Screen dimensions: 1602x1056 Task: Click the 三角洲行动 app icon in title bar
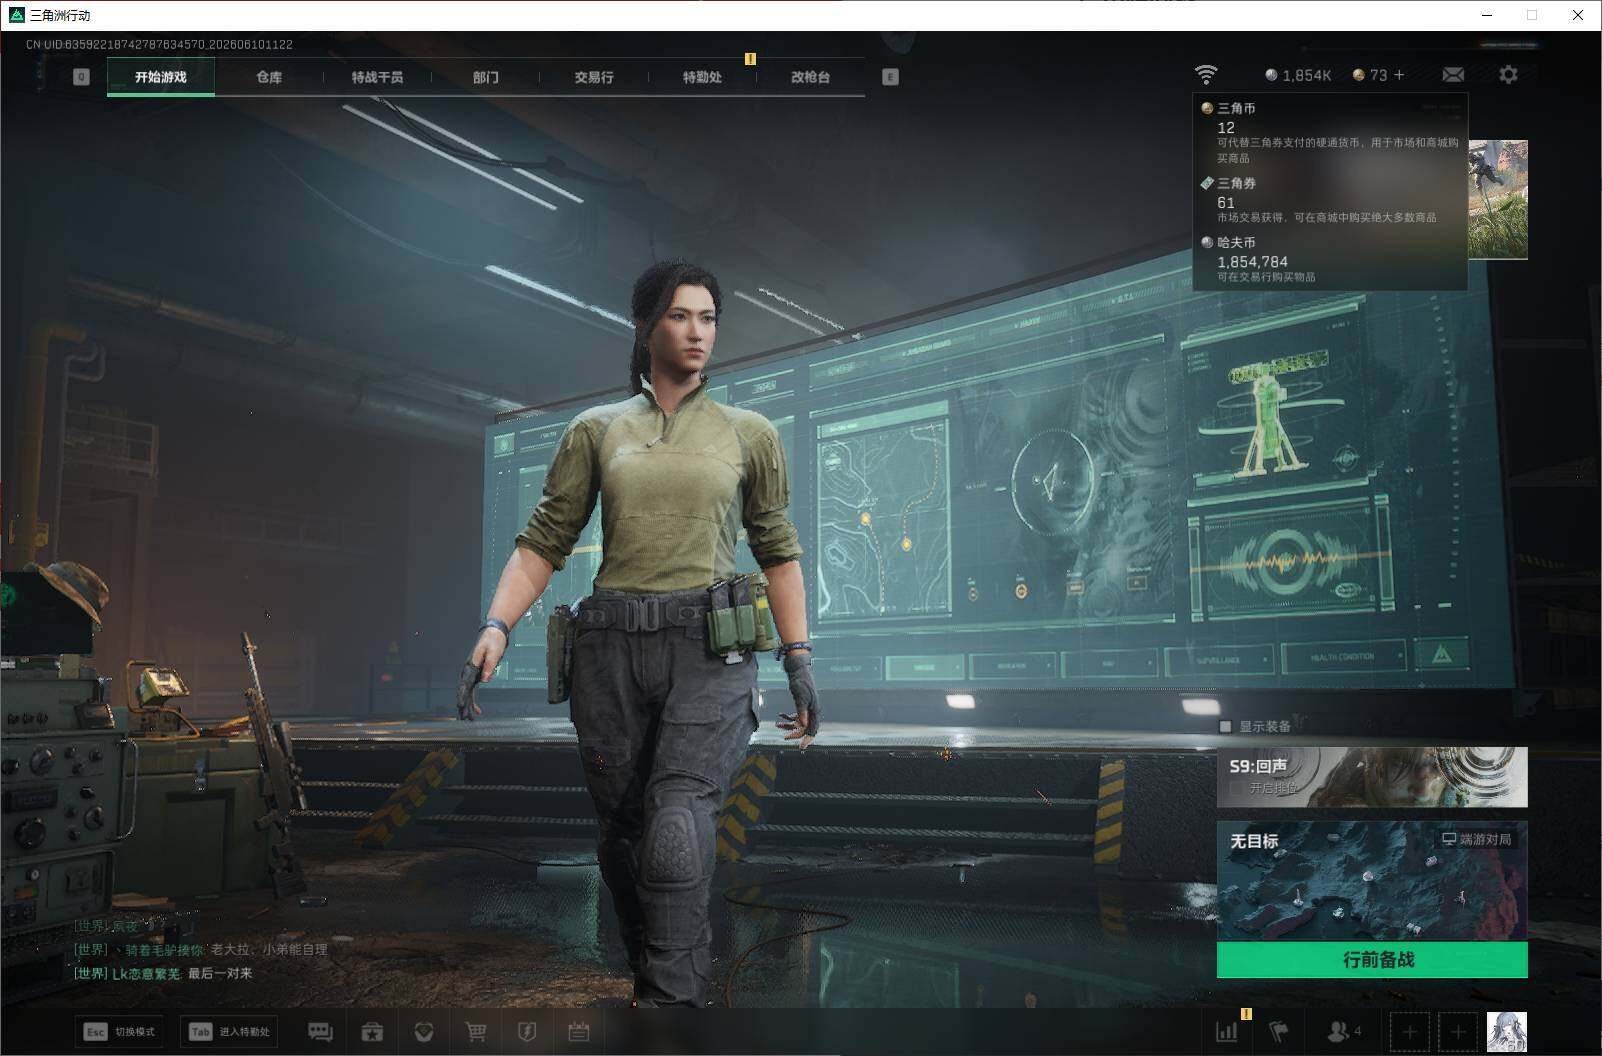tap(16, 15)
